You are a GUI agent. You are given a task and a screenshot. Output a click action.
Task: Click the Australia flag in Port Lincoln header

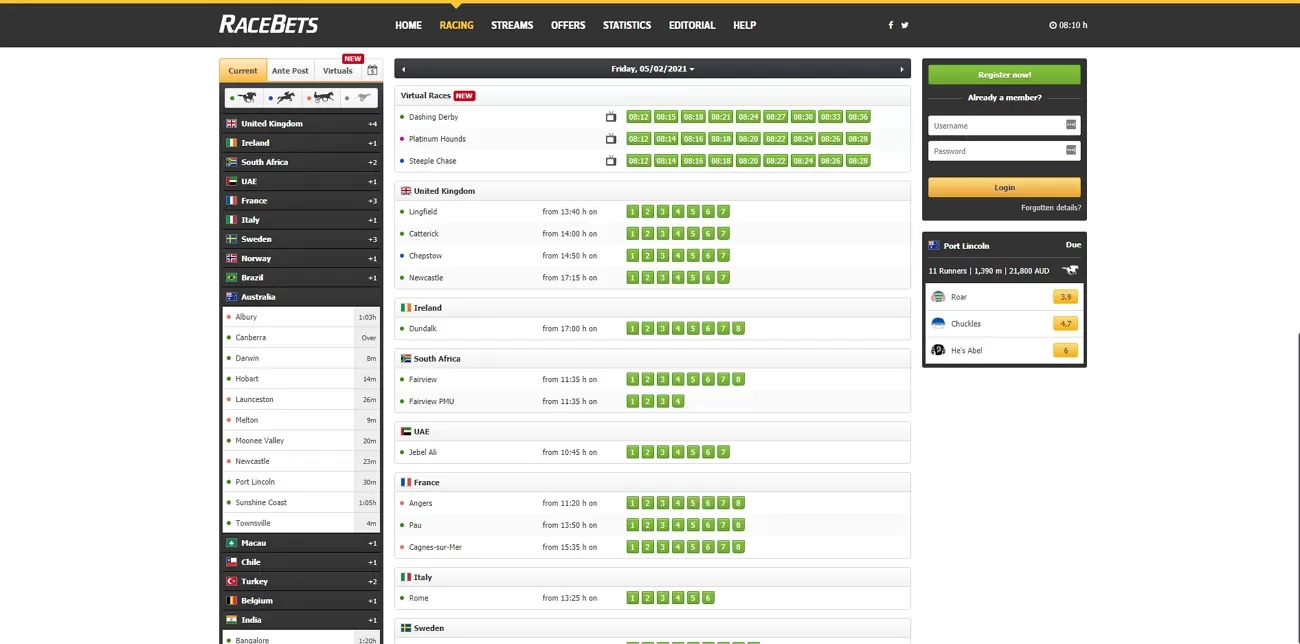tap(934, 245)
